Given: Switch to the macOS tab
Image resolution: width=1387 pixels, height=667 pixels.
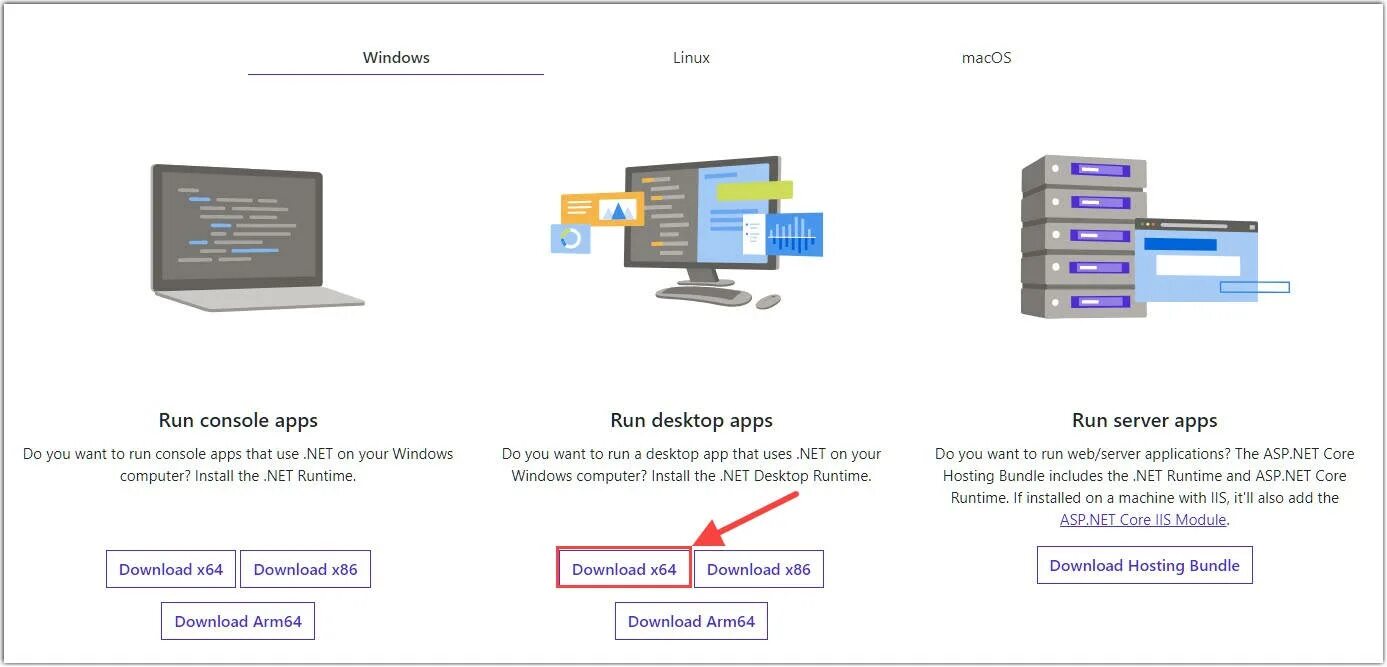Looking at the screenshot, I should click(x=985, y=57).
